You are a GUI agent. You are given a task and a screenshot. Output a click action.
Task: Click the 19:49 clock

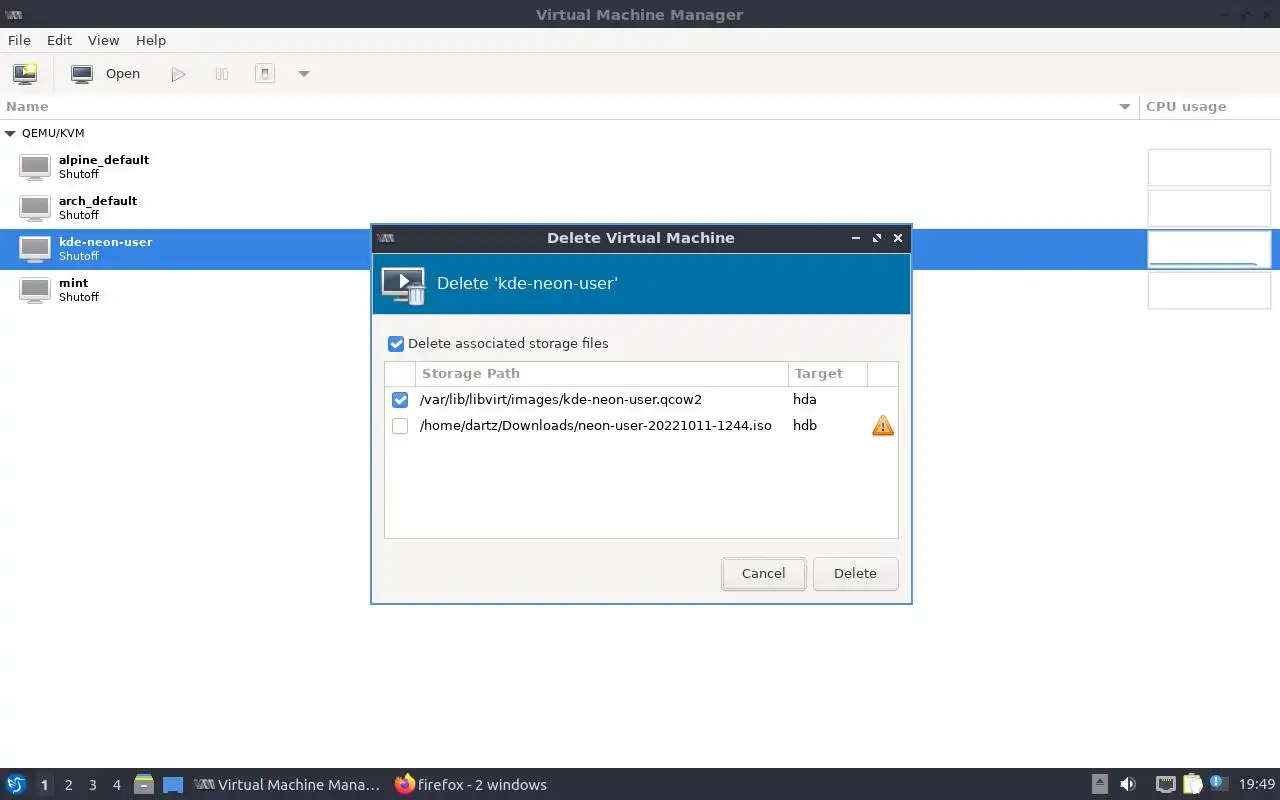[x=1257, y=785]
